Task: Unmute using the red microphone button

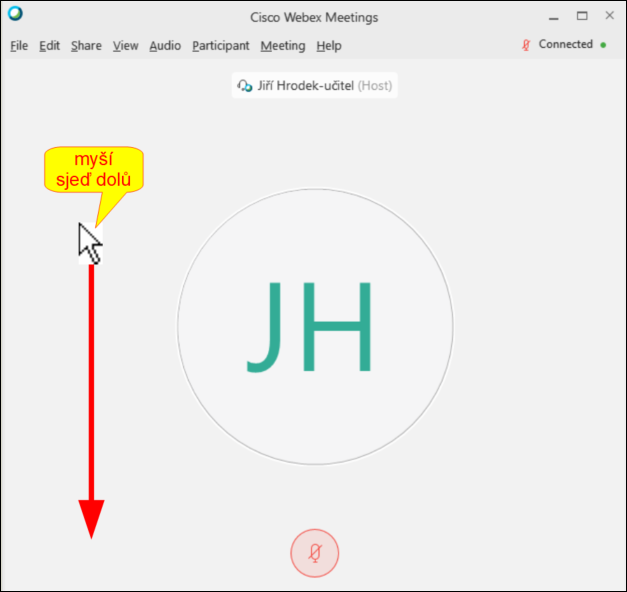Action: point(315,553)
